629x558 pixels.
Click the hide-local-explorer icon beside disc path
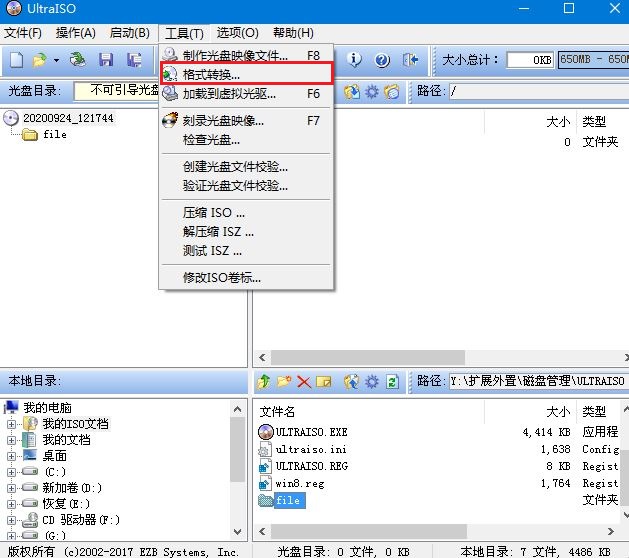(392, 92)
